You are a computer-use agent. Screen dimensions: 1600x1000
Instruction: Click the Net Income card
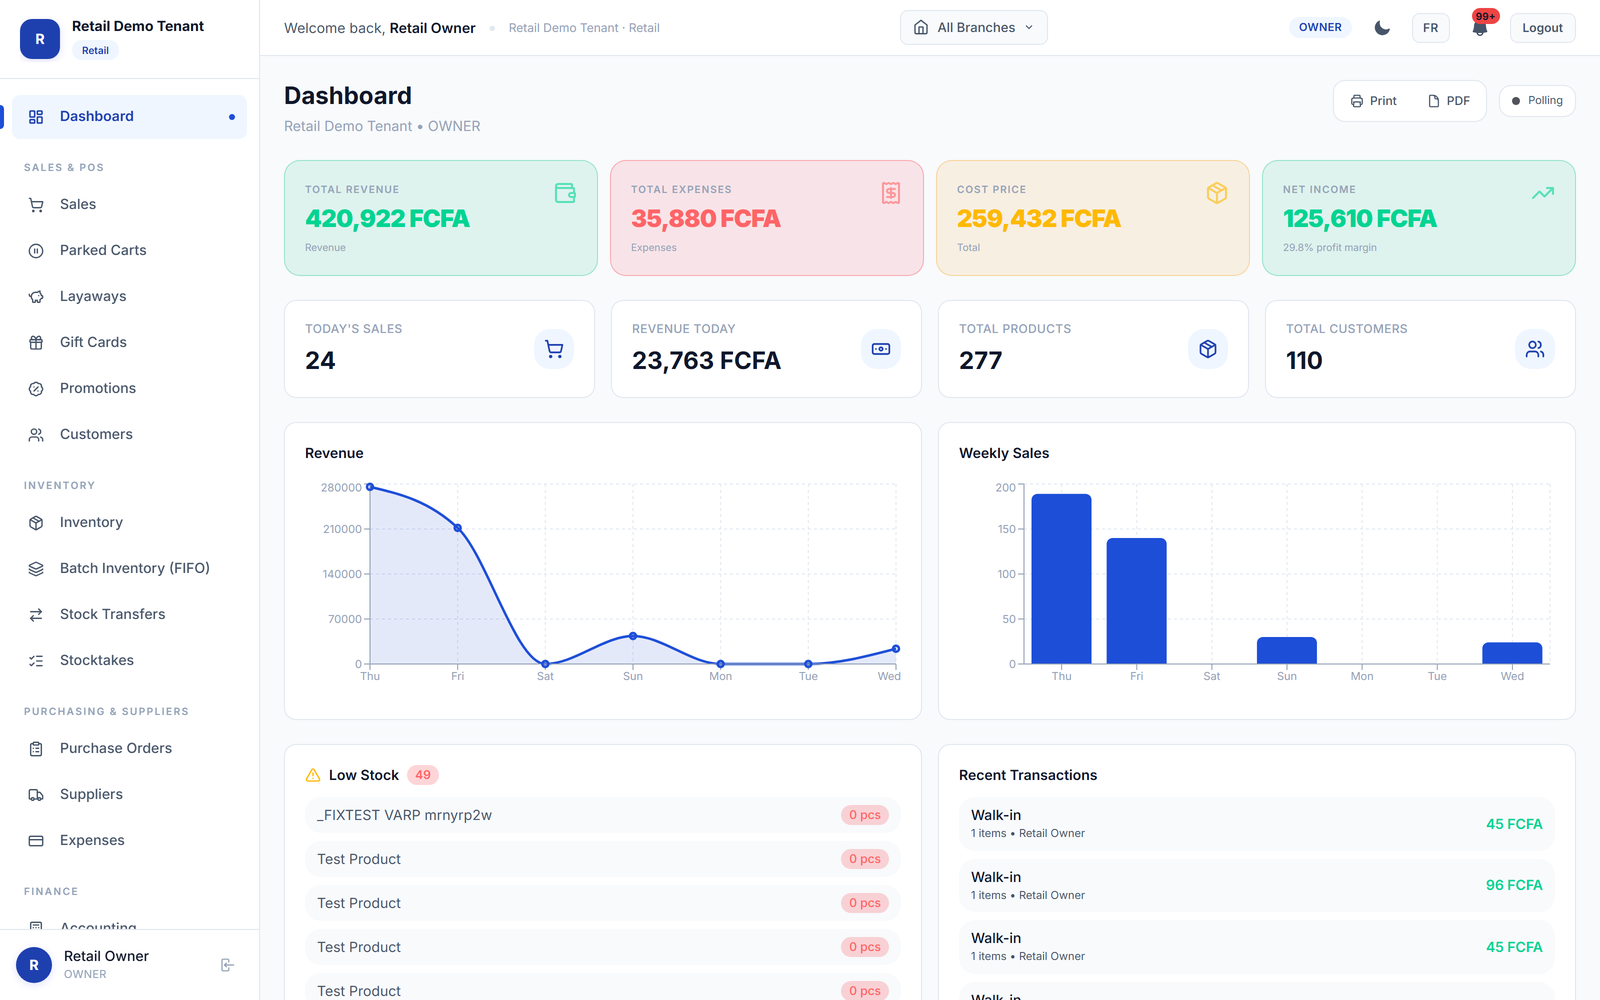pos(1419,218)
